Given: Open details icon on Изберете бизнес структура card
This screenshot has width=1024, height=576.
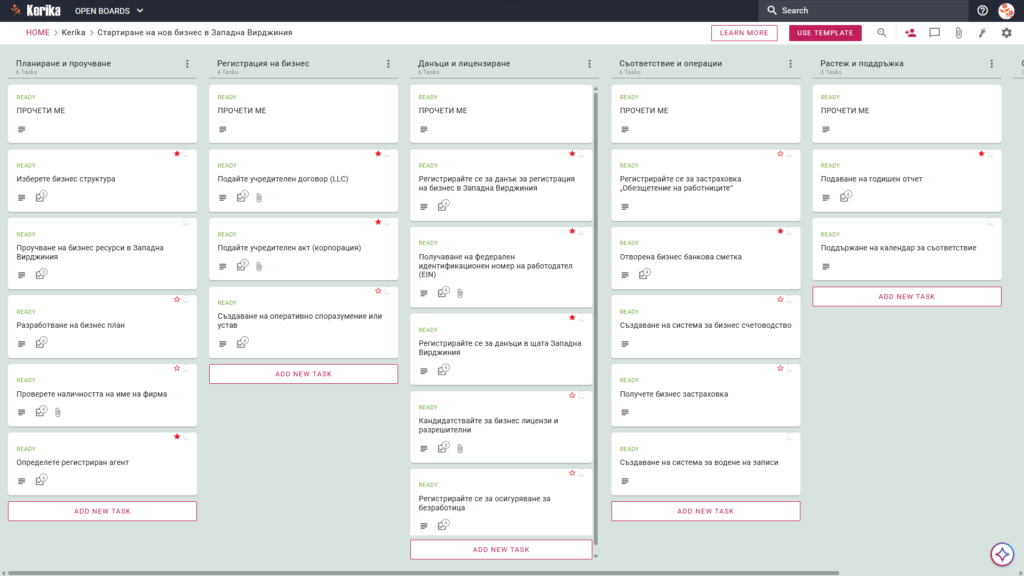Looking at the screenshot, I should tap(22, 198).
